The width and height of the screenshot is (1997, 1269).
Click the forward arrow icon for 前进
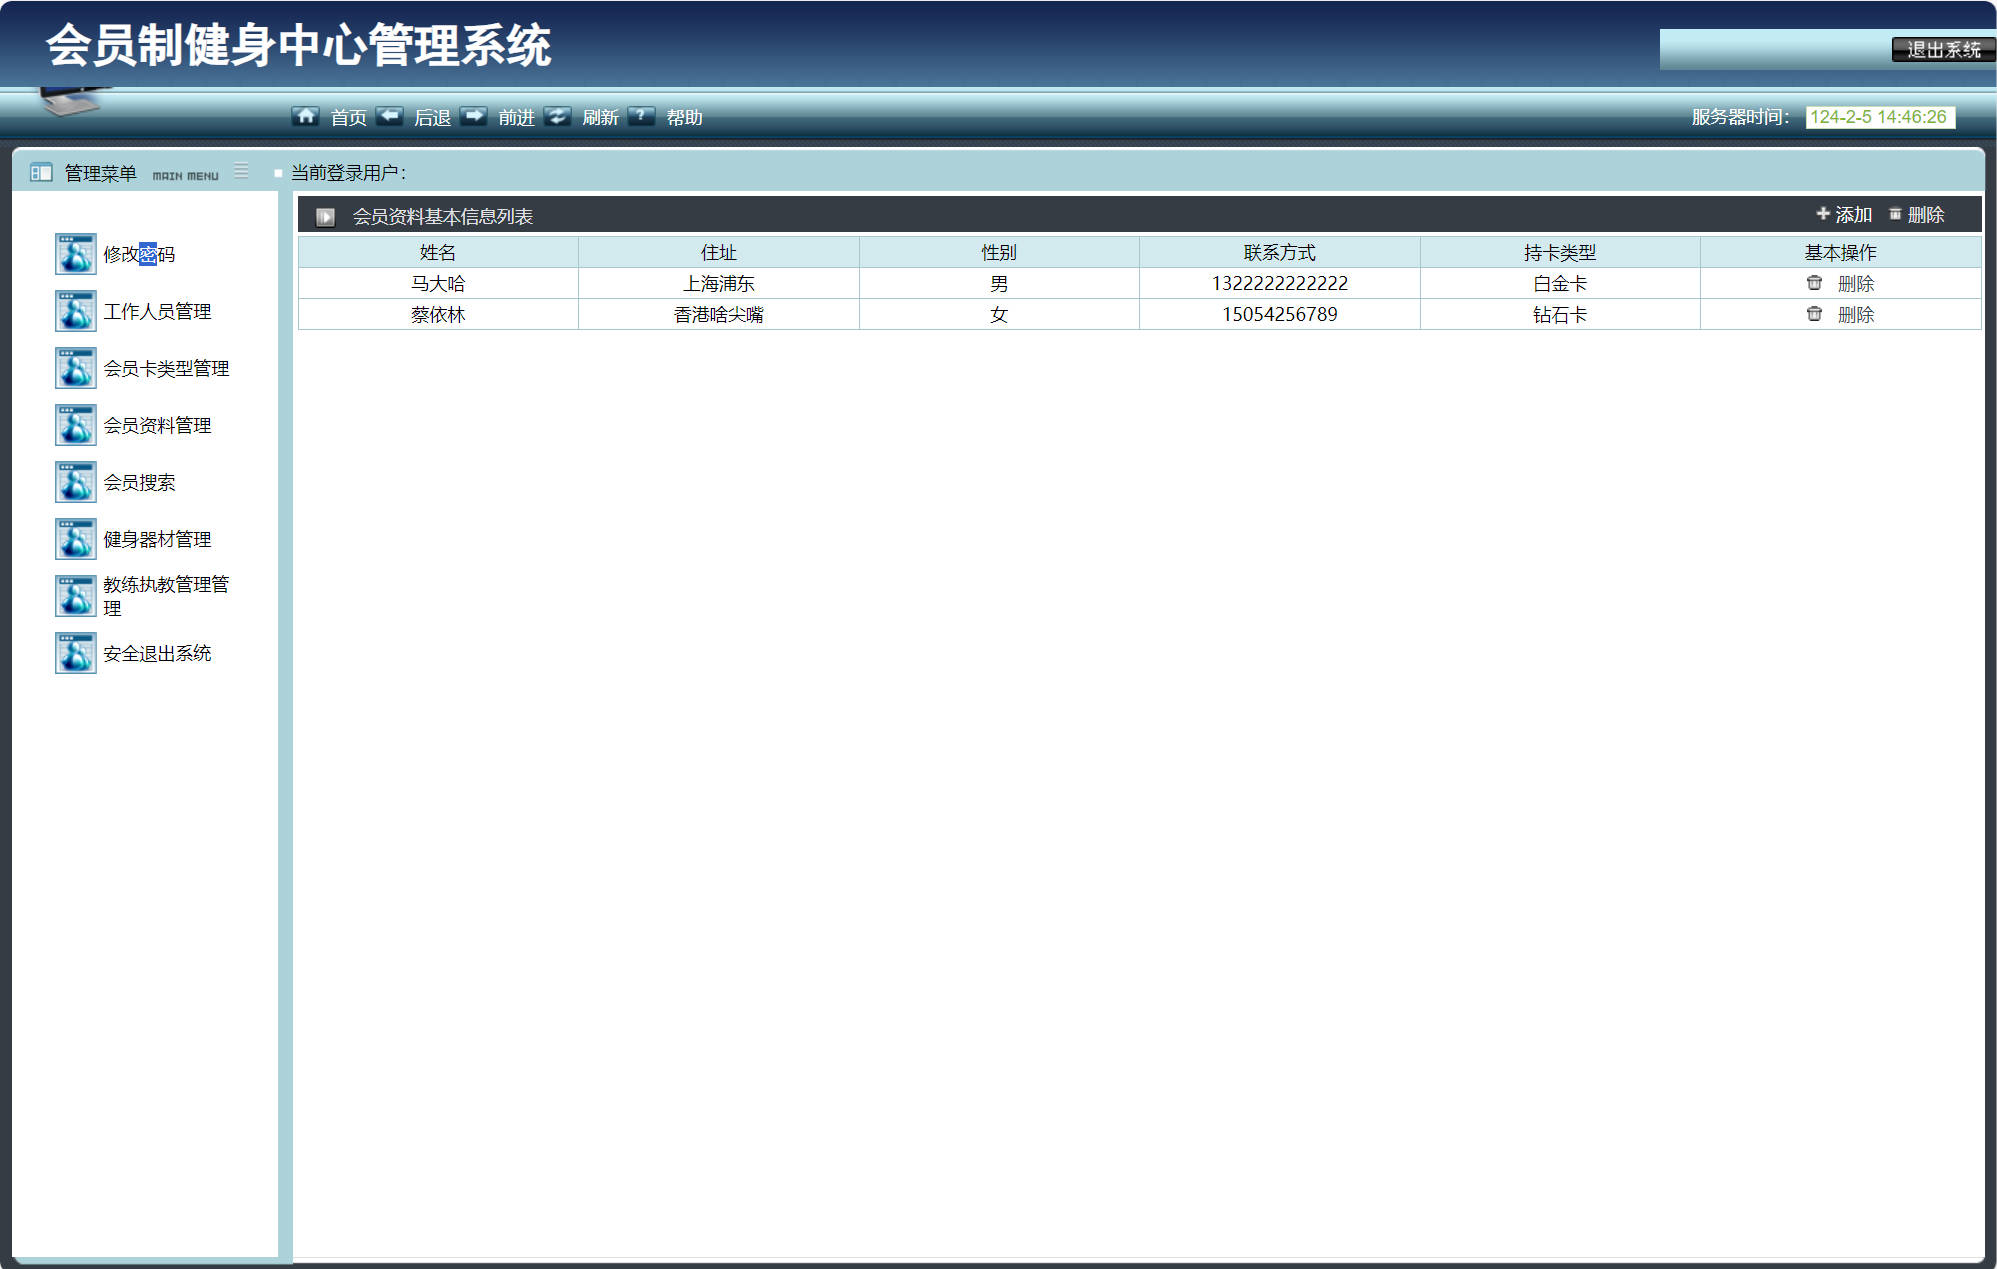[474, 116]
